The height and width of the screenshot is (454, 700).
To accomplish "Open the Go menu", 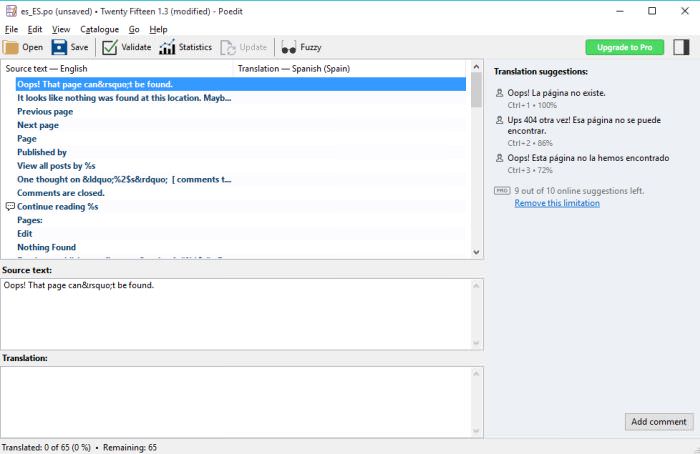I will (134, 29).
